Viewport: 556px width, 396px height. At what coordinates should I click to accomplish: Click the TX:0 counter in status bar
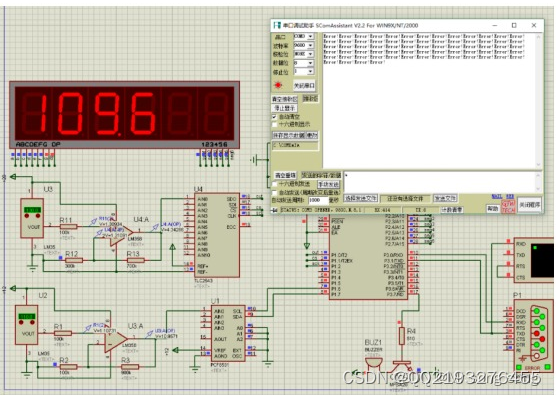421,210
